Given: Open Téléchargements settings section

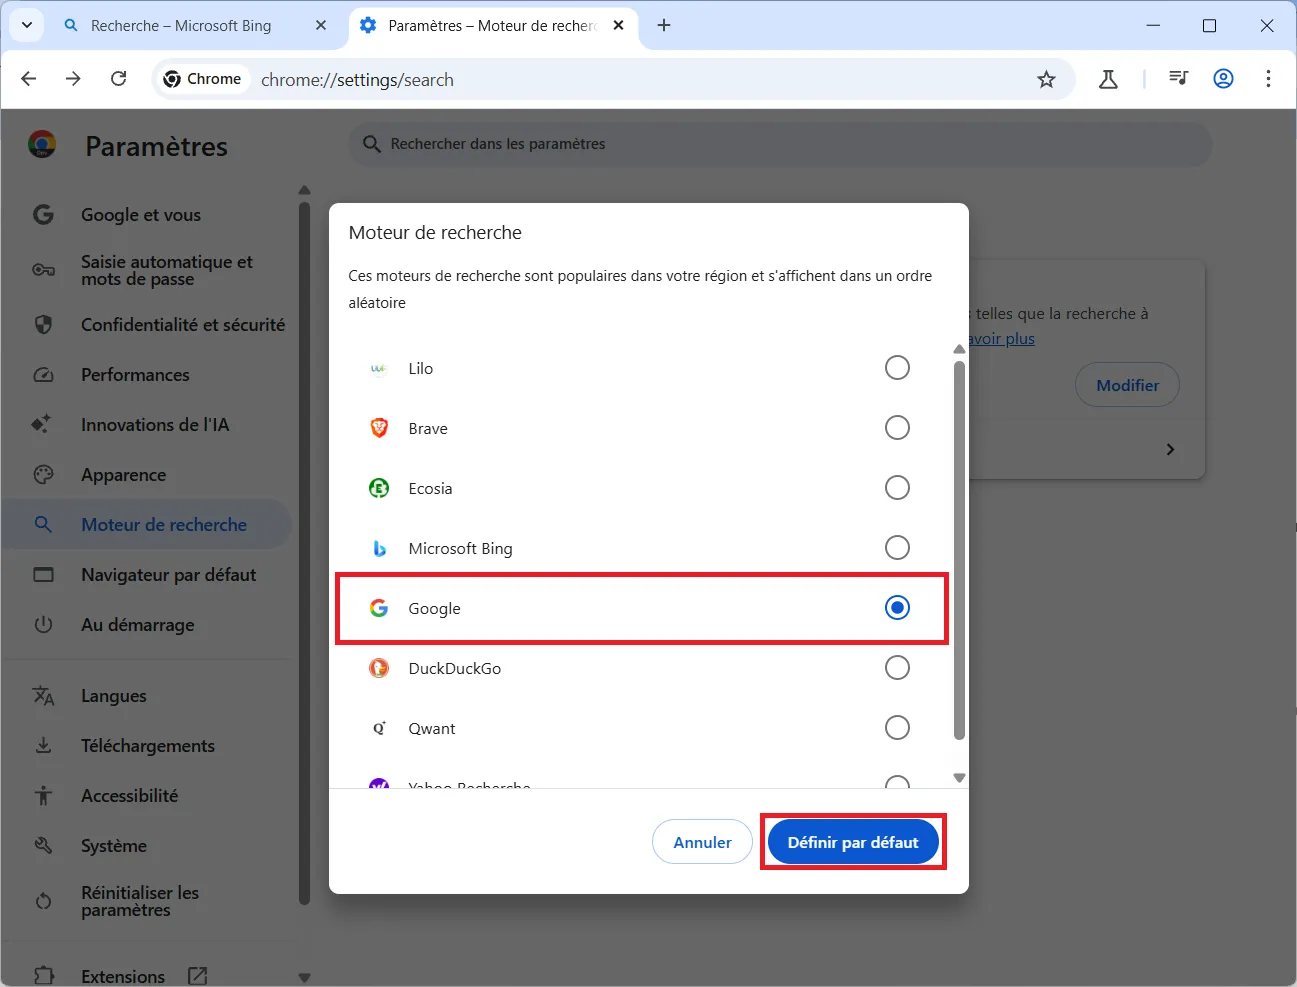Looking at the screenshot, I should click(x=147, y=746).
